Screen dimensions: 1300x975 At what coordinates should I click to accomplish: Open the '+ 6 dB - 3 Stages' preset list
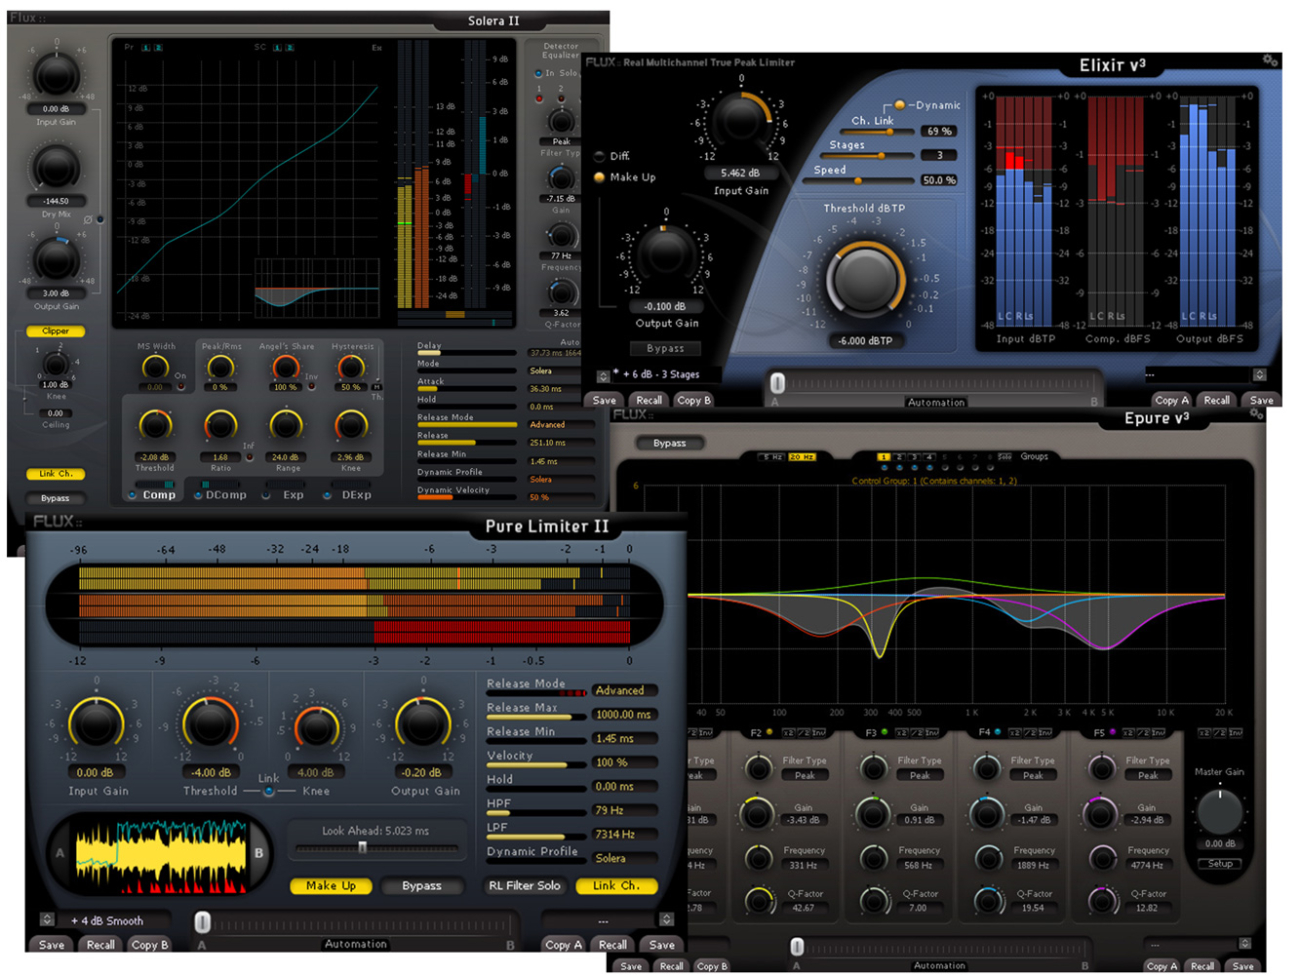pos(603,376)
